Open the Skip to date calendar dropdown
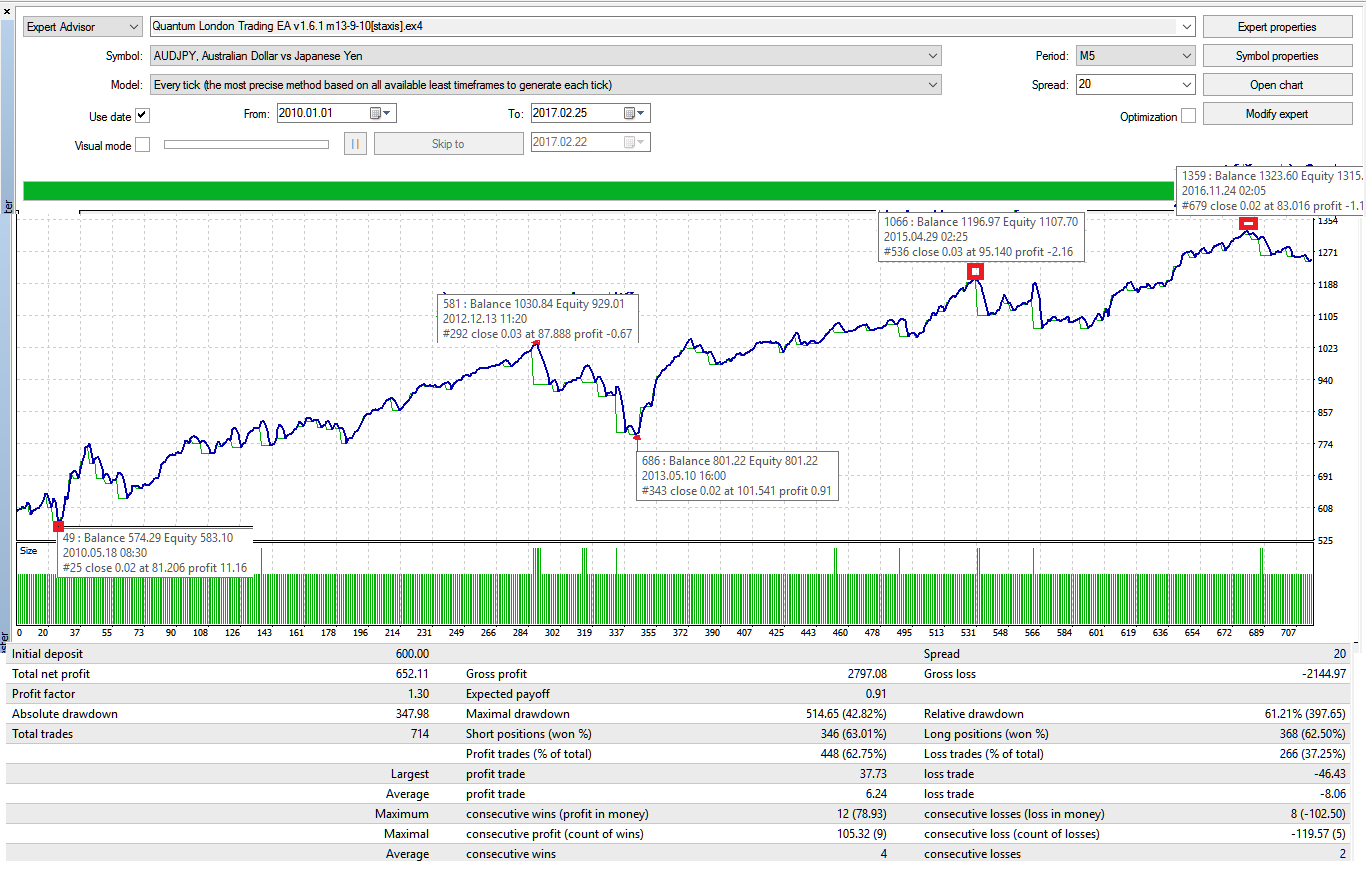The width and height of the screenshot is (1366, 880). [636, 142]
